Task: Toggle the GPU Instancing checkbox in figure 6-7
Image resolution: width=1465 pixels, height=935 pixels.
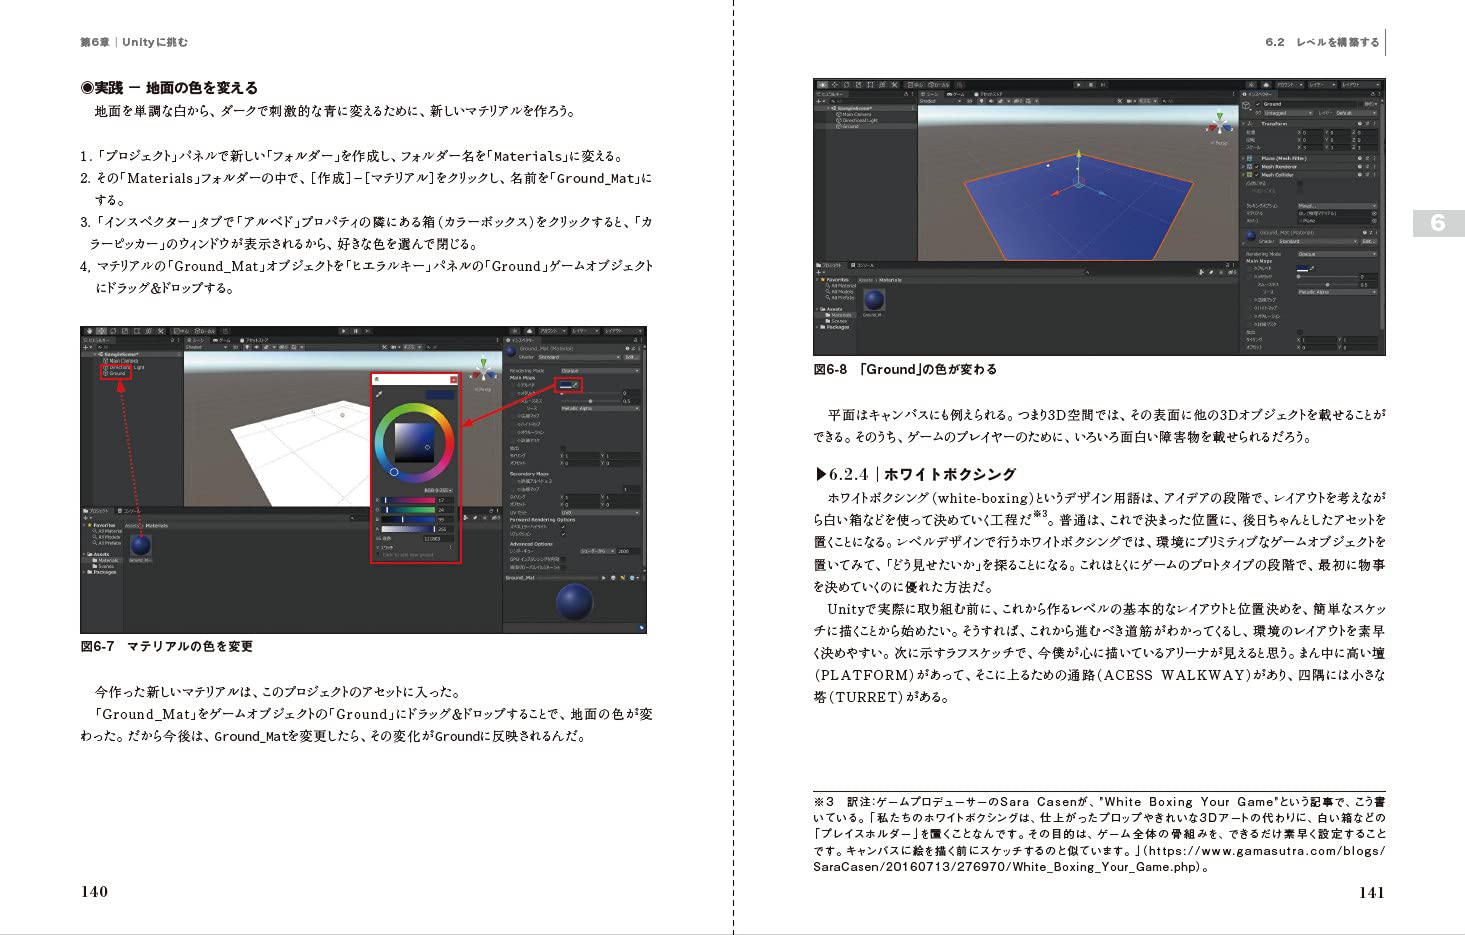Action: tap(563, 559)
